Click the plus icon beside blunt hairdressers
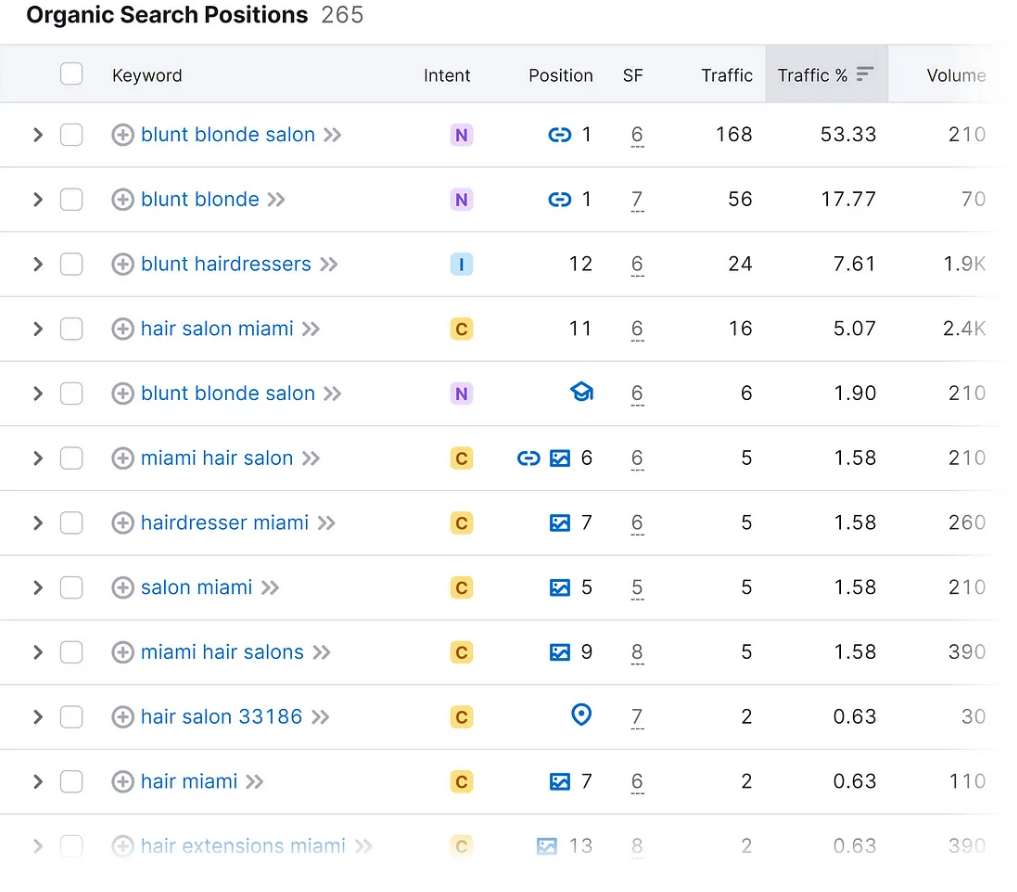 123,264
